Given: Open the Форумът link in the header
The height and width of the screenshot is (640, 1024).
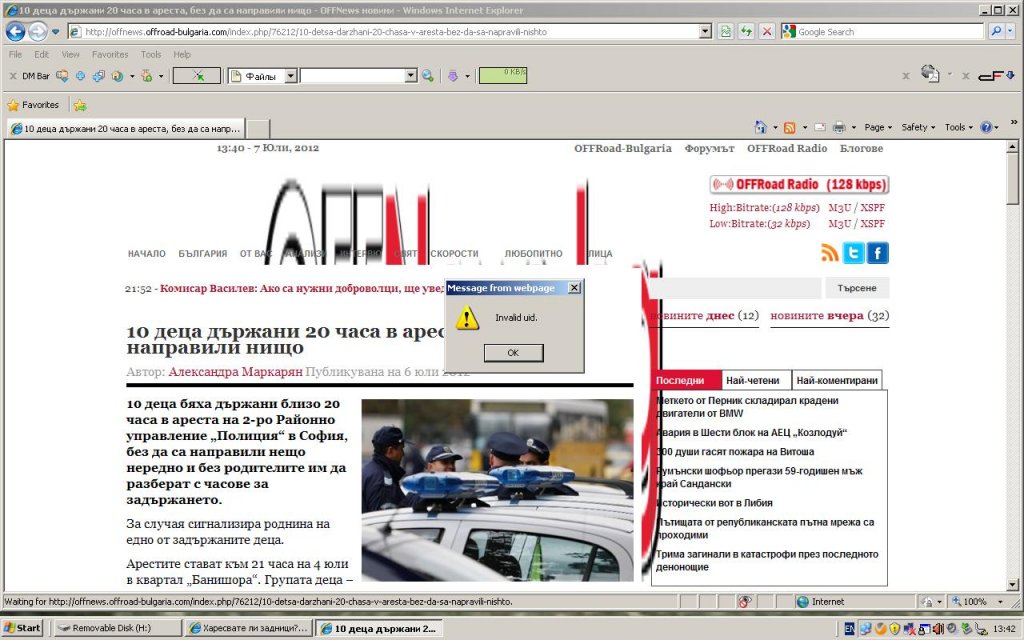Looking at the screenshot, I should point(709,148).
